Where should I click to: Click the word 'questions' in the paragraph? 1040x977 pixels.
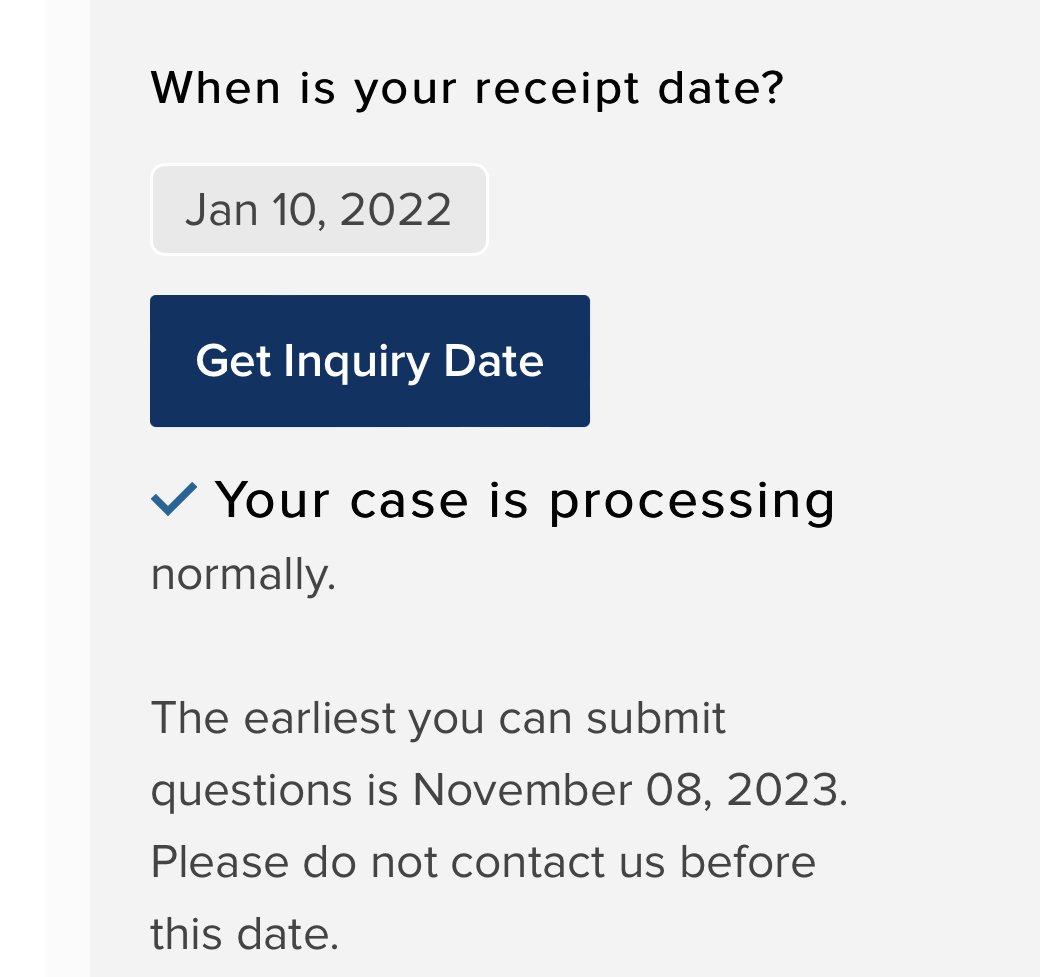tap(251, 793)
